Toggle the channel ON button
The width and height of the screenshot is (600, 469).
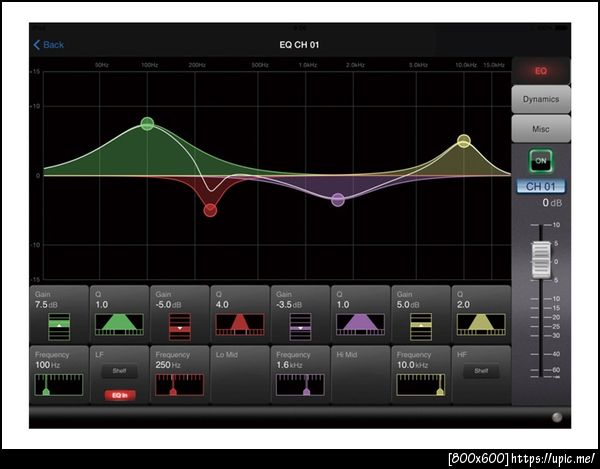(x=541, y=161)
